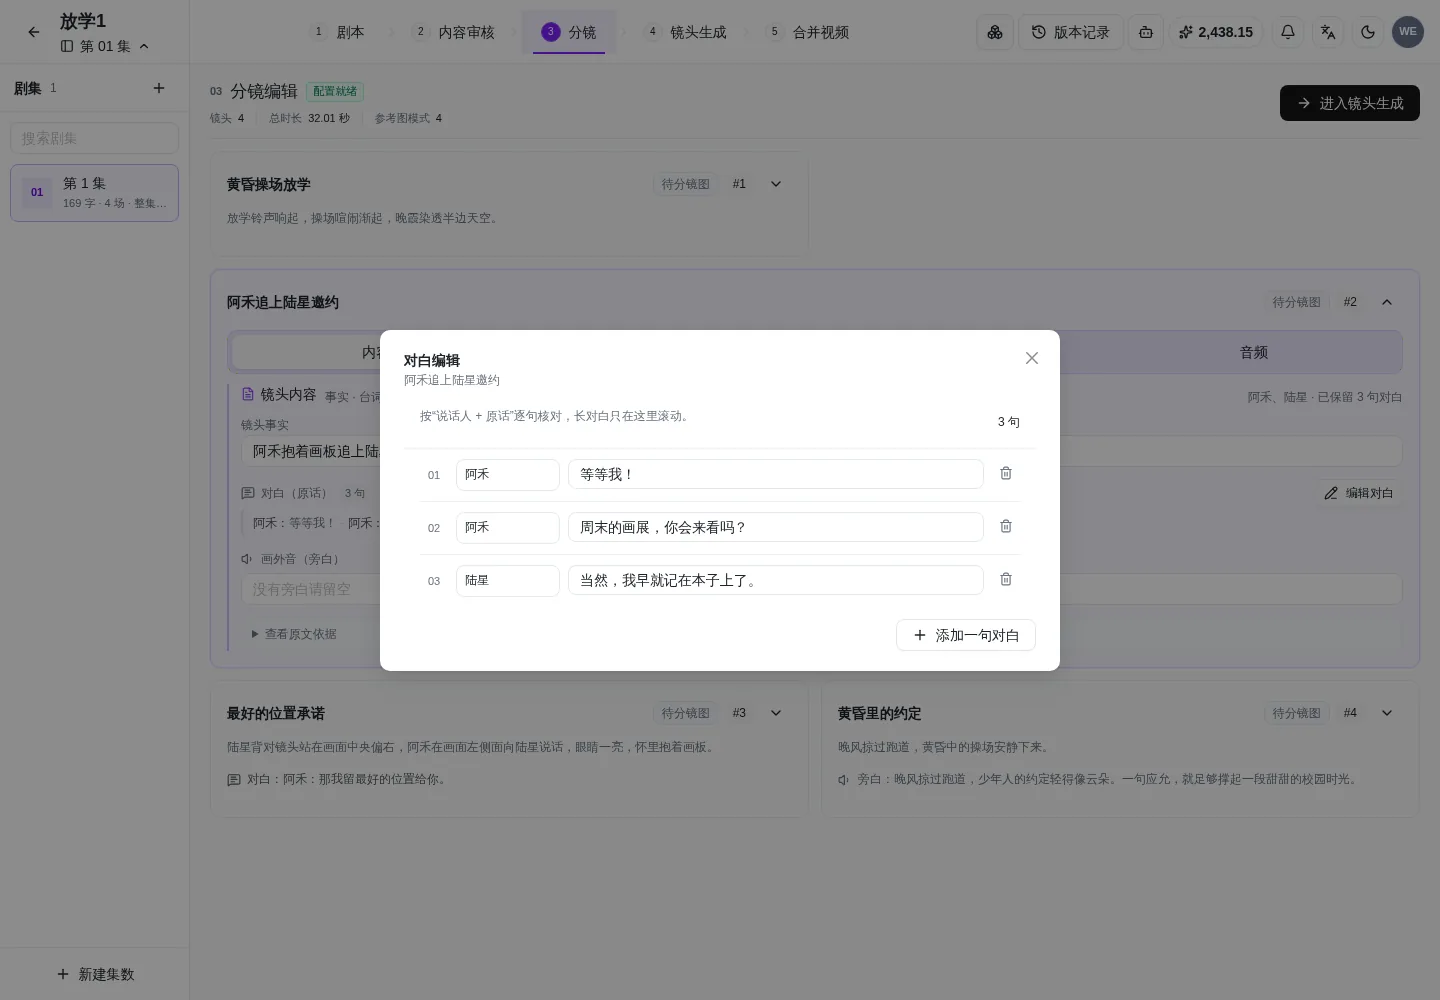The height and width of the screenshot is (1000, 1440).
Task: Click 编辑对白 button in shot #2
Action: (x=1359, y=493)
